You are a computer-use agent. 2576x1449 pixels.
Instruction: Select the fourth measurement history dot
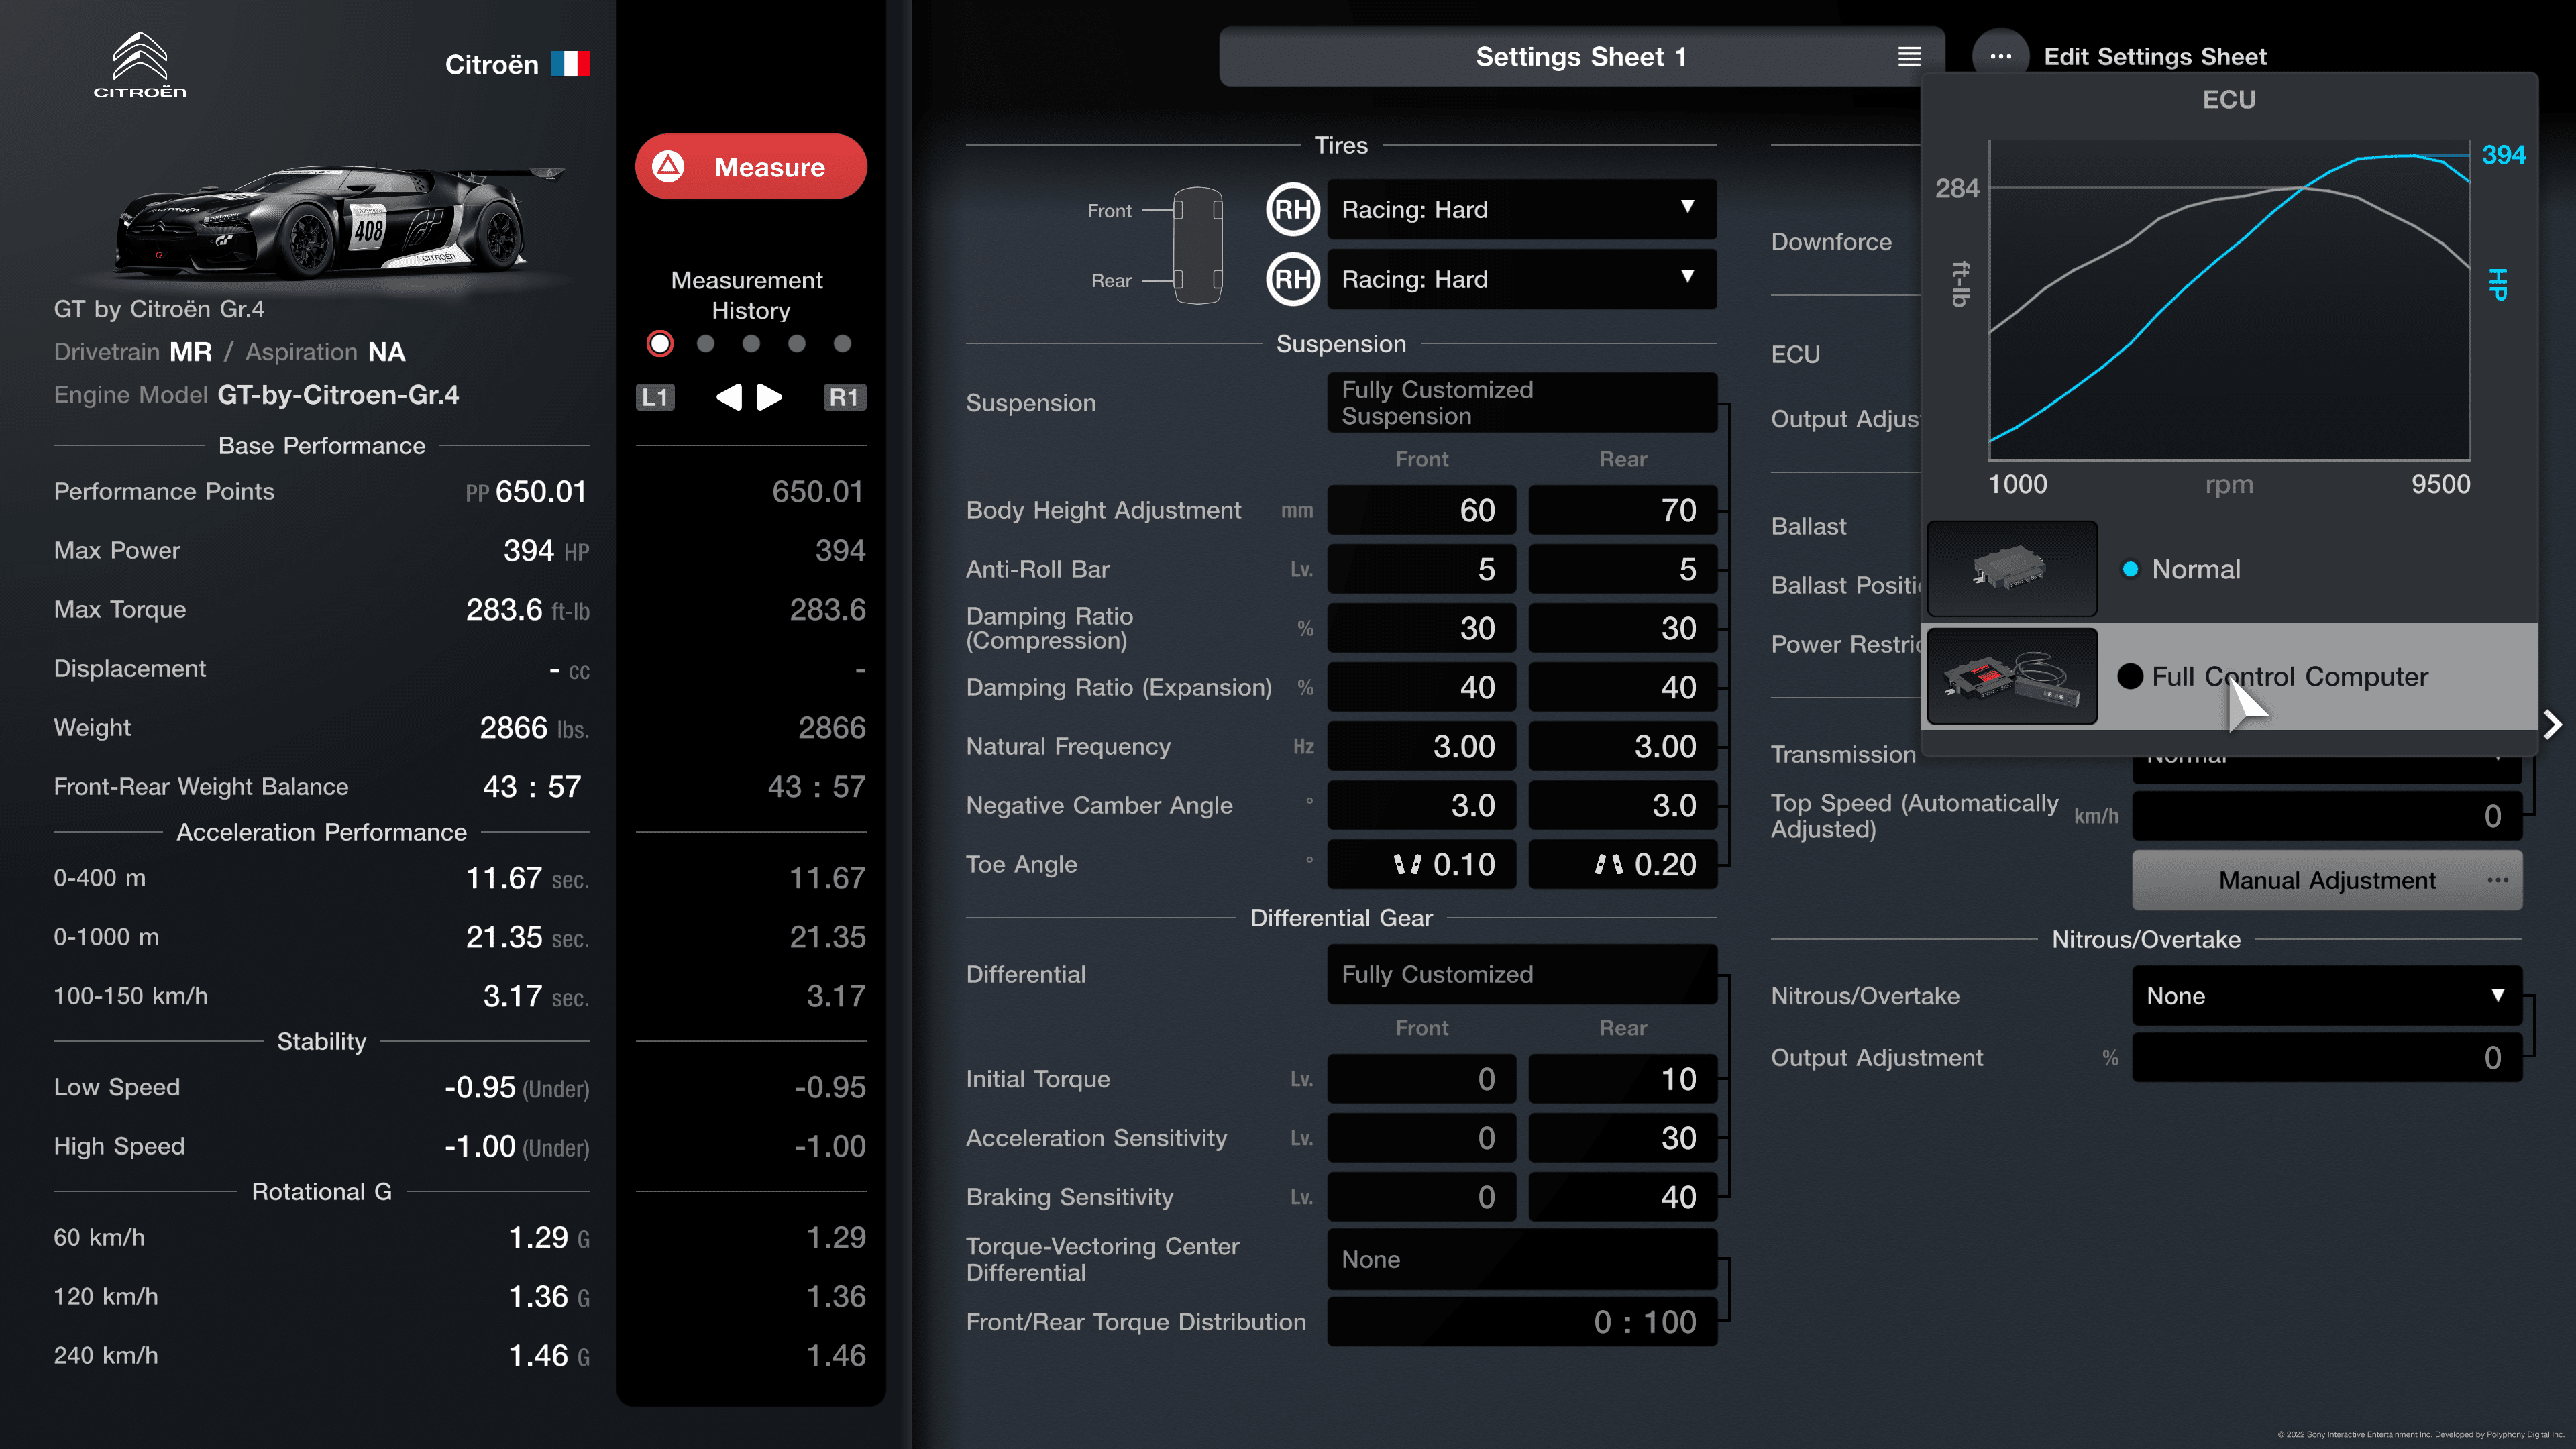[x=797, y=344]
